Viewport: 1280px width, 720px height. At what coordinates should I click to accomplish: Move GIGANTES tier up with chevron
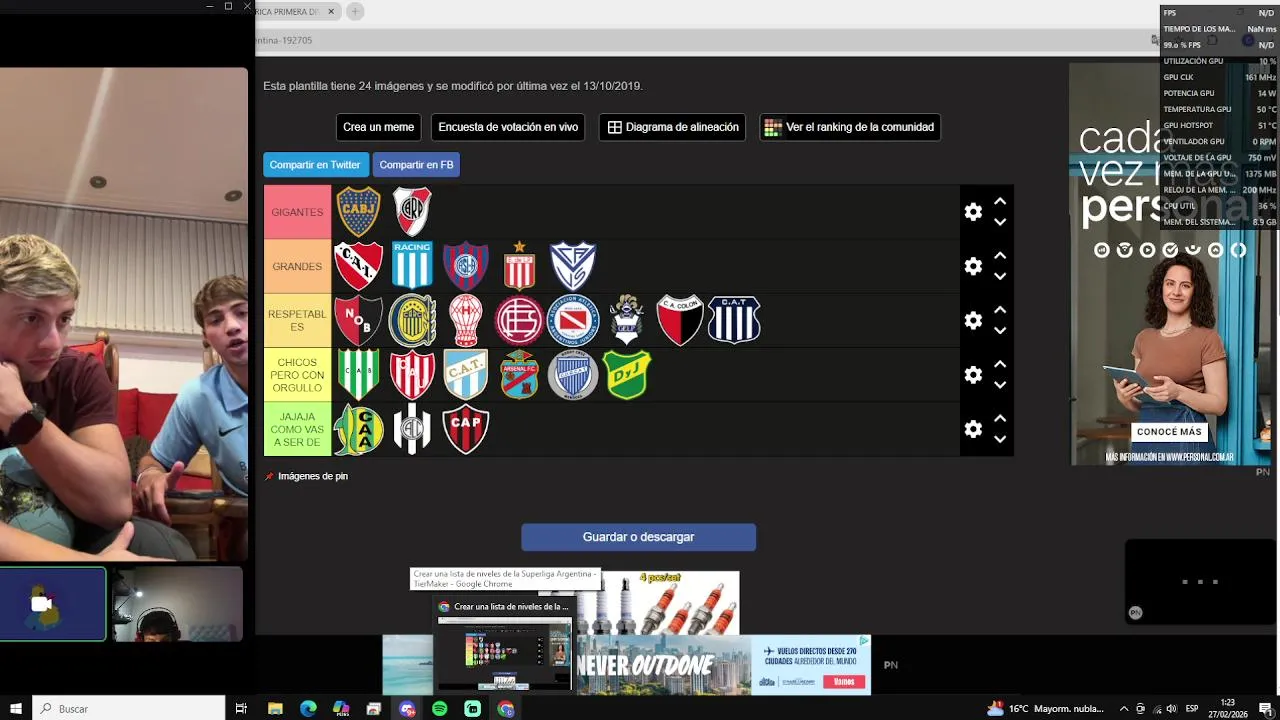[x=1000, y=201]
